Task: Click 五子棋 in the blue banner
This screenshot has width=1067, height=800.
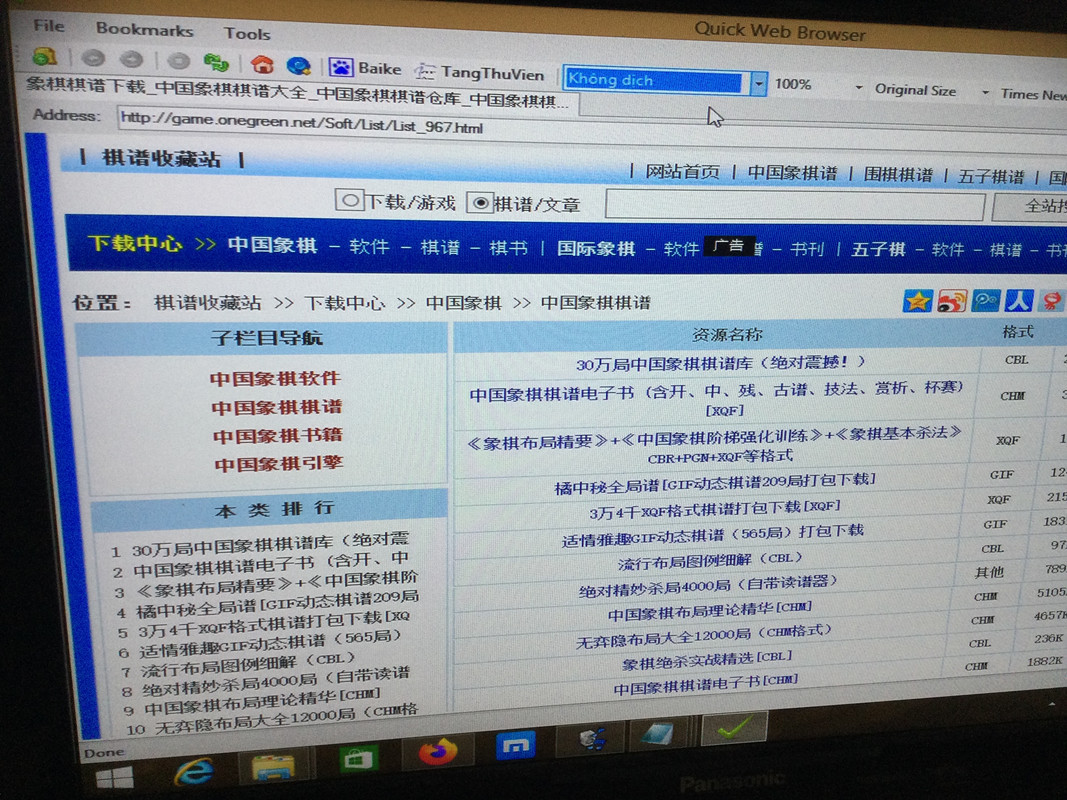Action: pyautogui.click(x=879, y=250)
